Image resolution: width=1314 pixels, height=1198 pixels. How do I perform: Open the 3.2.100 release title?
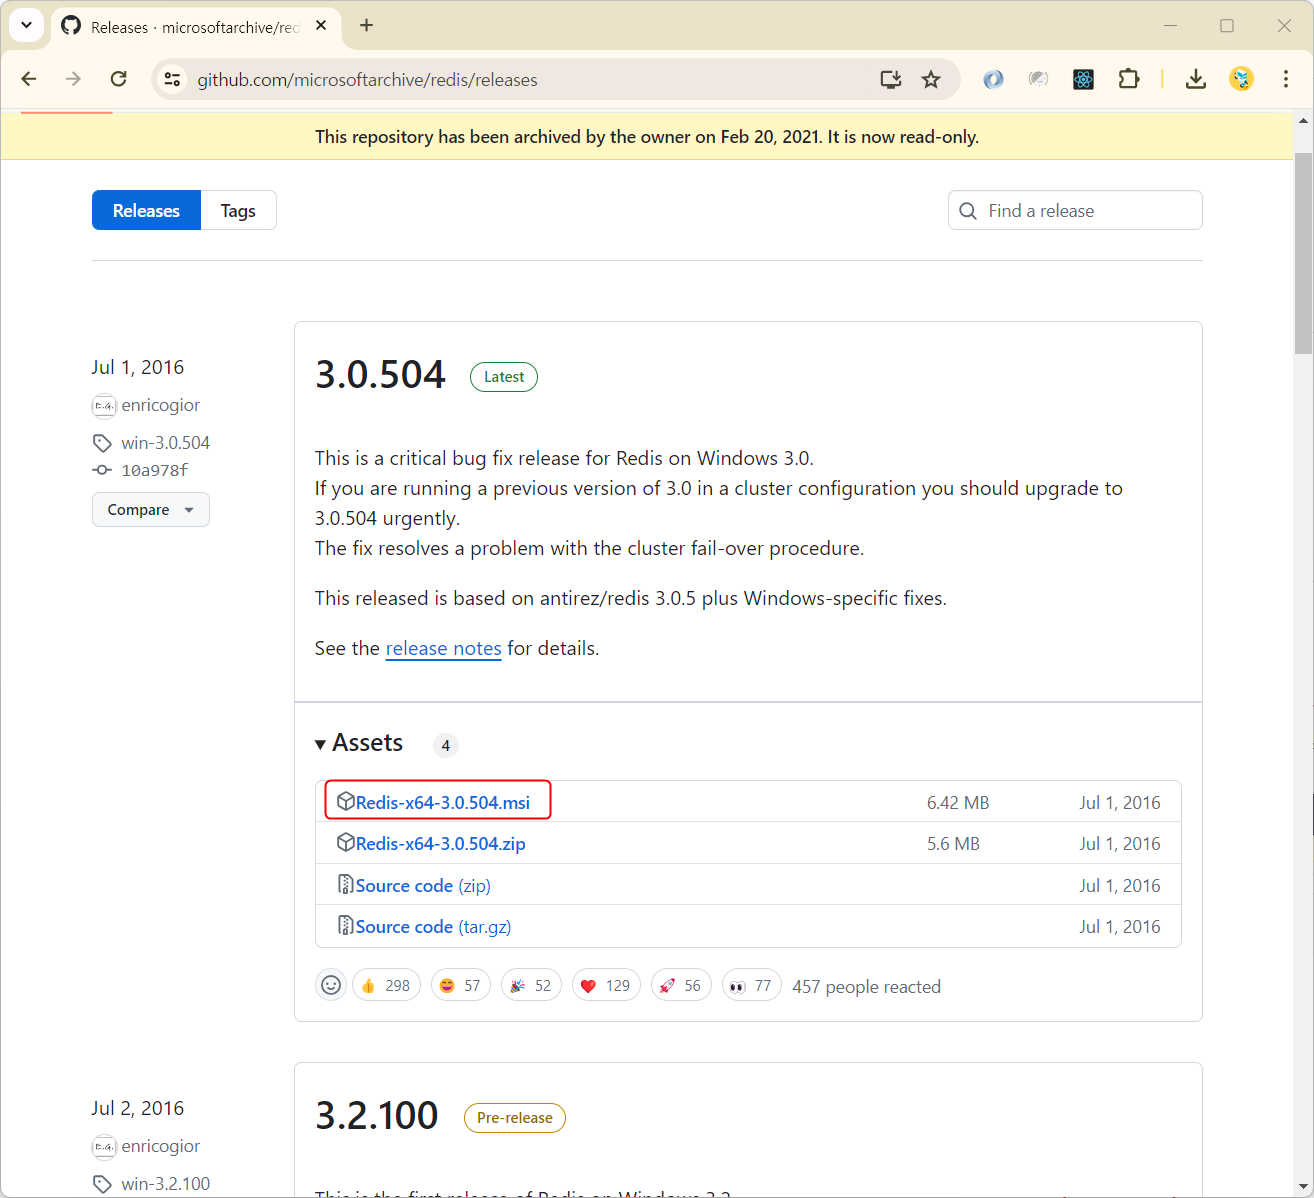(x=377, y=1115)
